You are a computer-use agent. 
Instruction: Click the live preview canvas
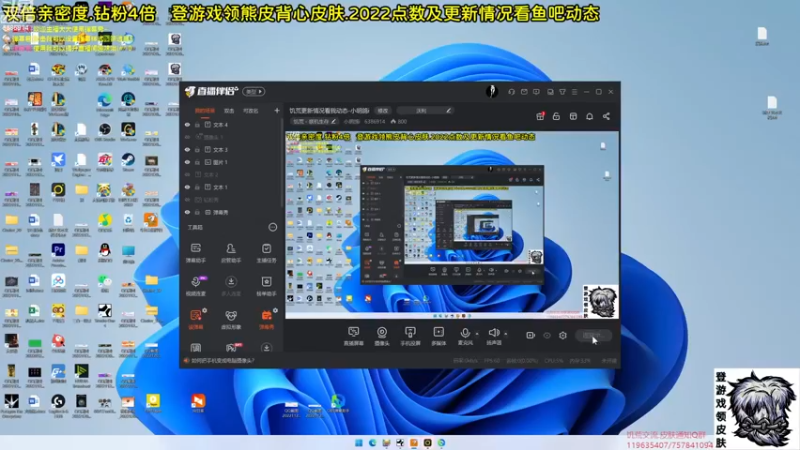tap(452, 226)
